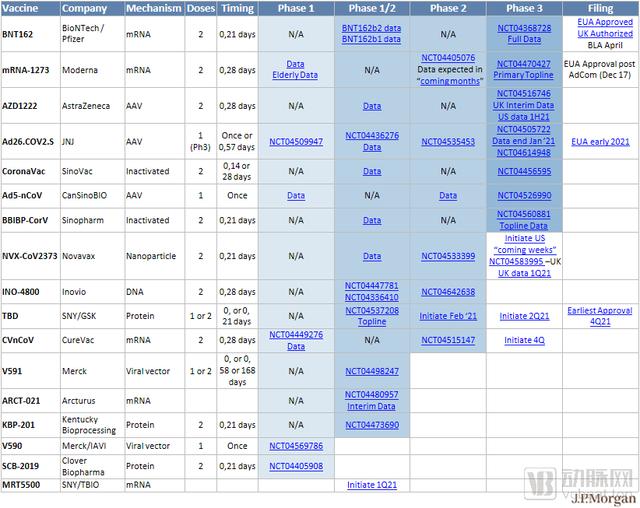Select the Kentucky Bioprocessing company cell
This screenshot has width=640, height=508.
tap(92, 425)
